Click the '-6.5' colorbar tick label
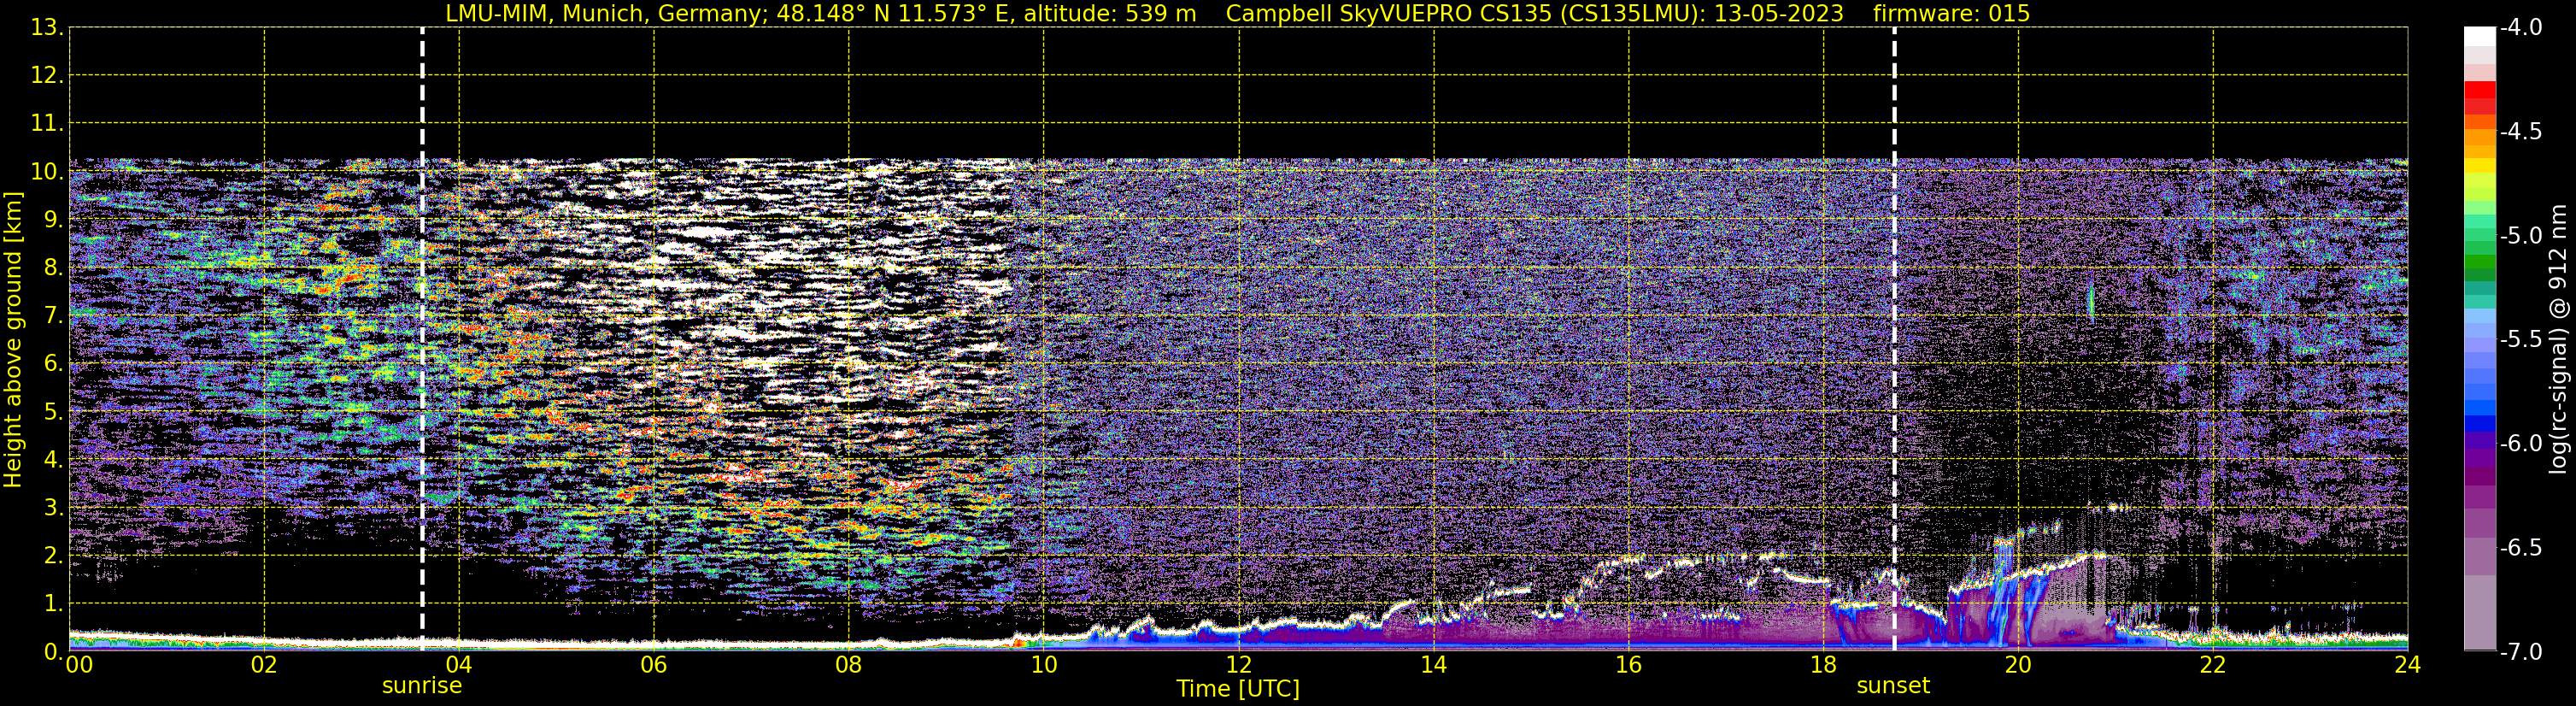The height and width of the screenshot is (706, 2576). [2520, 548]
